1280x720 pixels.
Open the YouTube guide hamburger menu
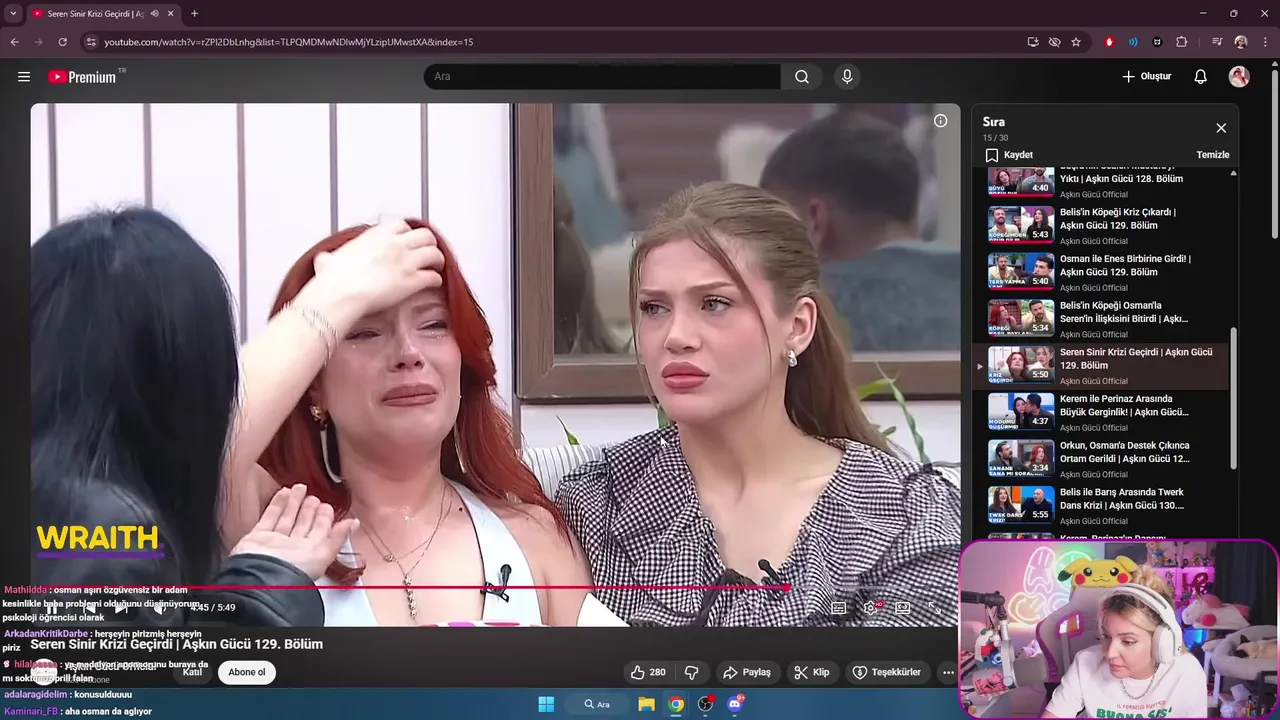click(x=24, y=77)
